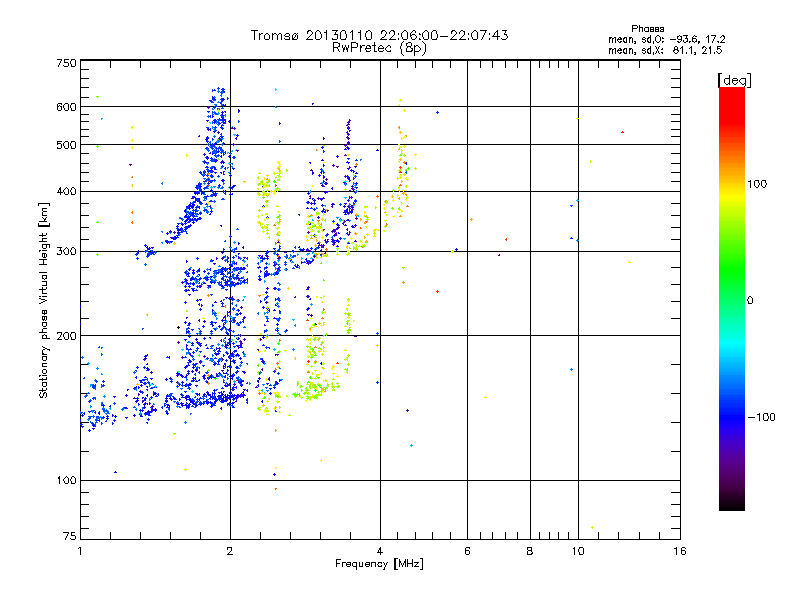This screenshot has height=600, width=800.
Task: Click the '10' x-axis tick label
Action: [578, 551]
